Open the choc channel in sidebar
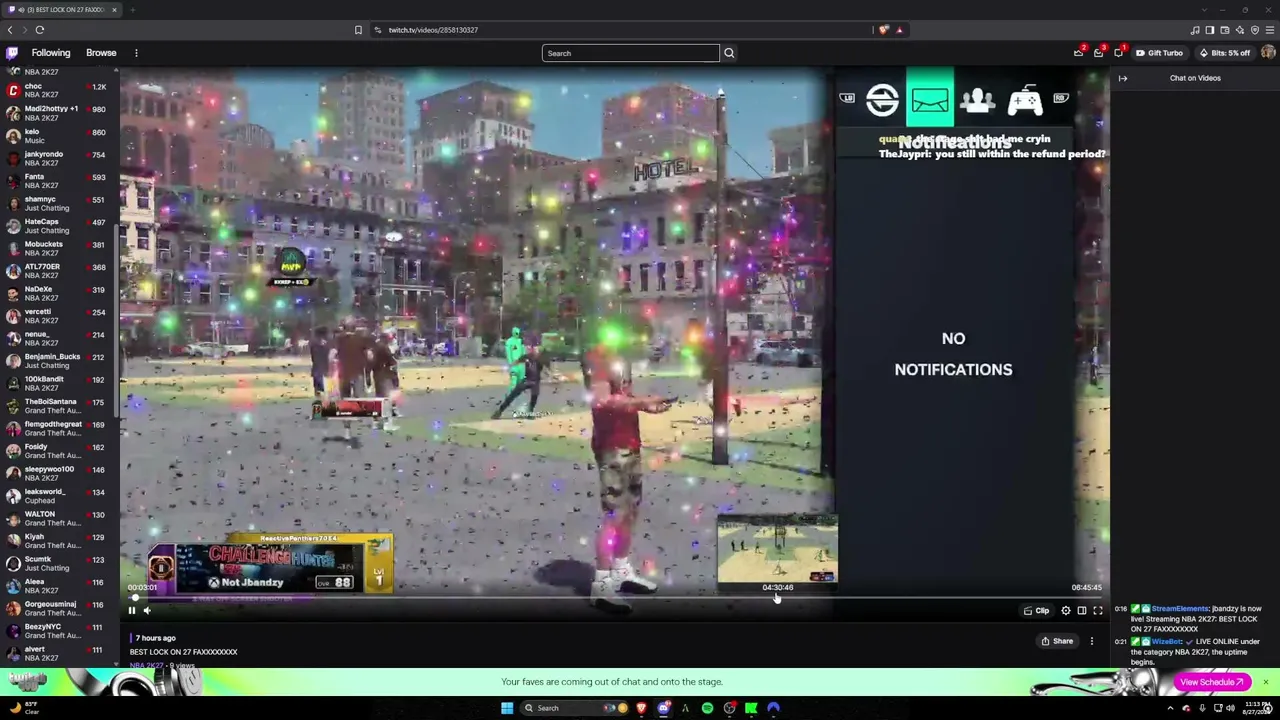 (x=59, y=91)
